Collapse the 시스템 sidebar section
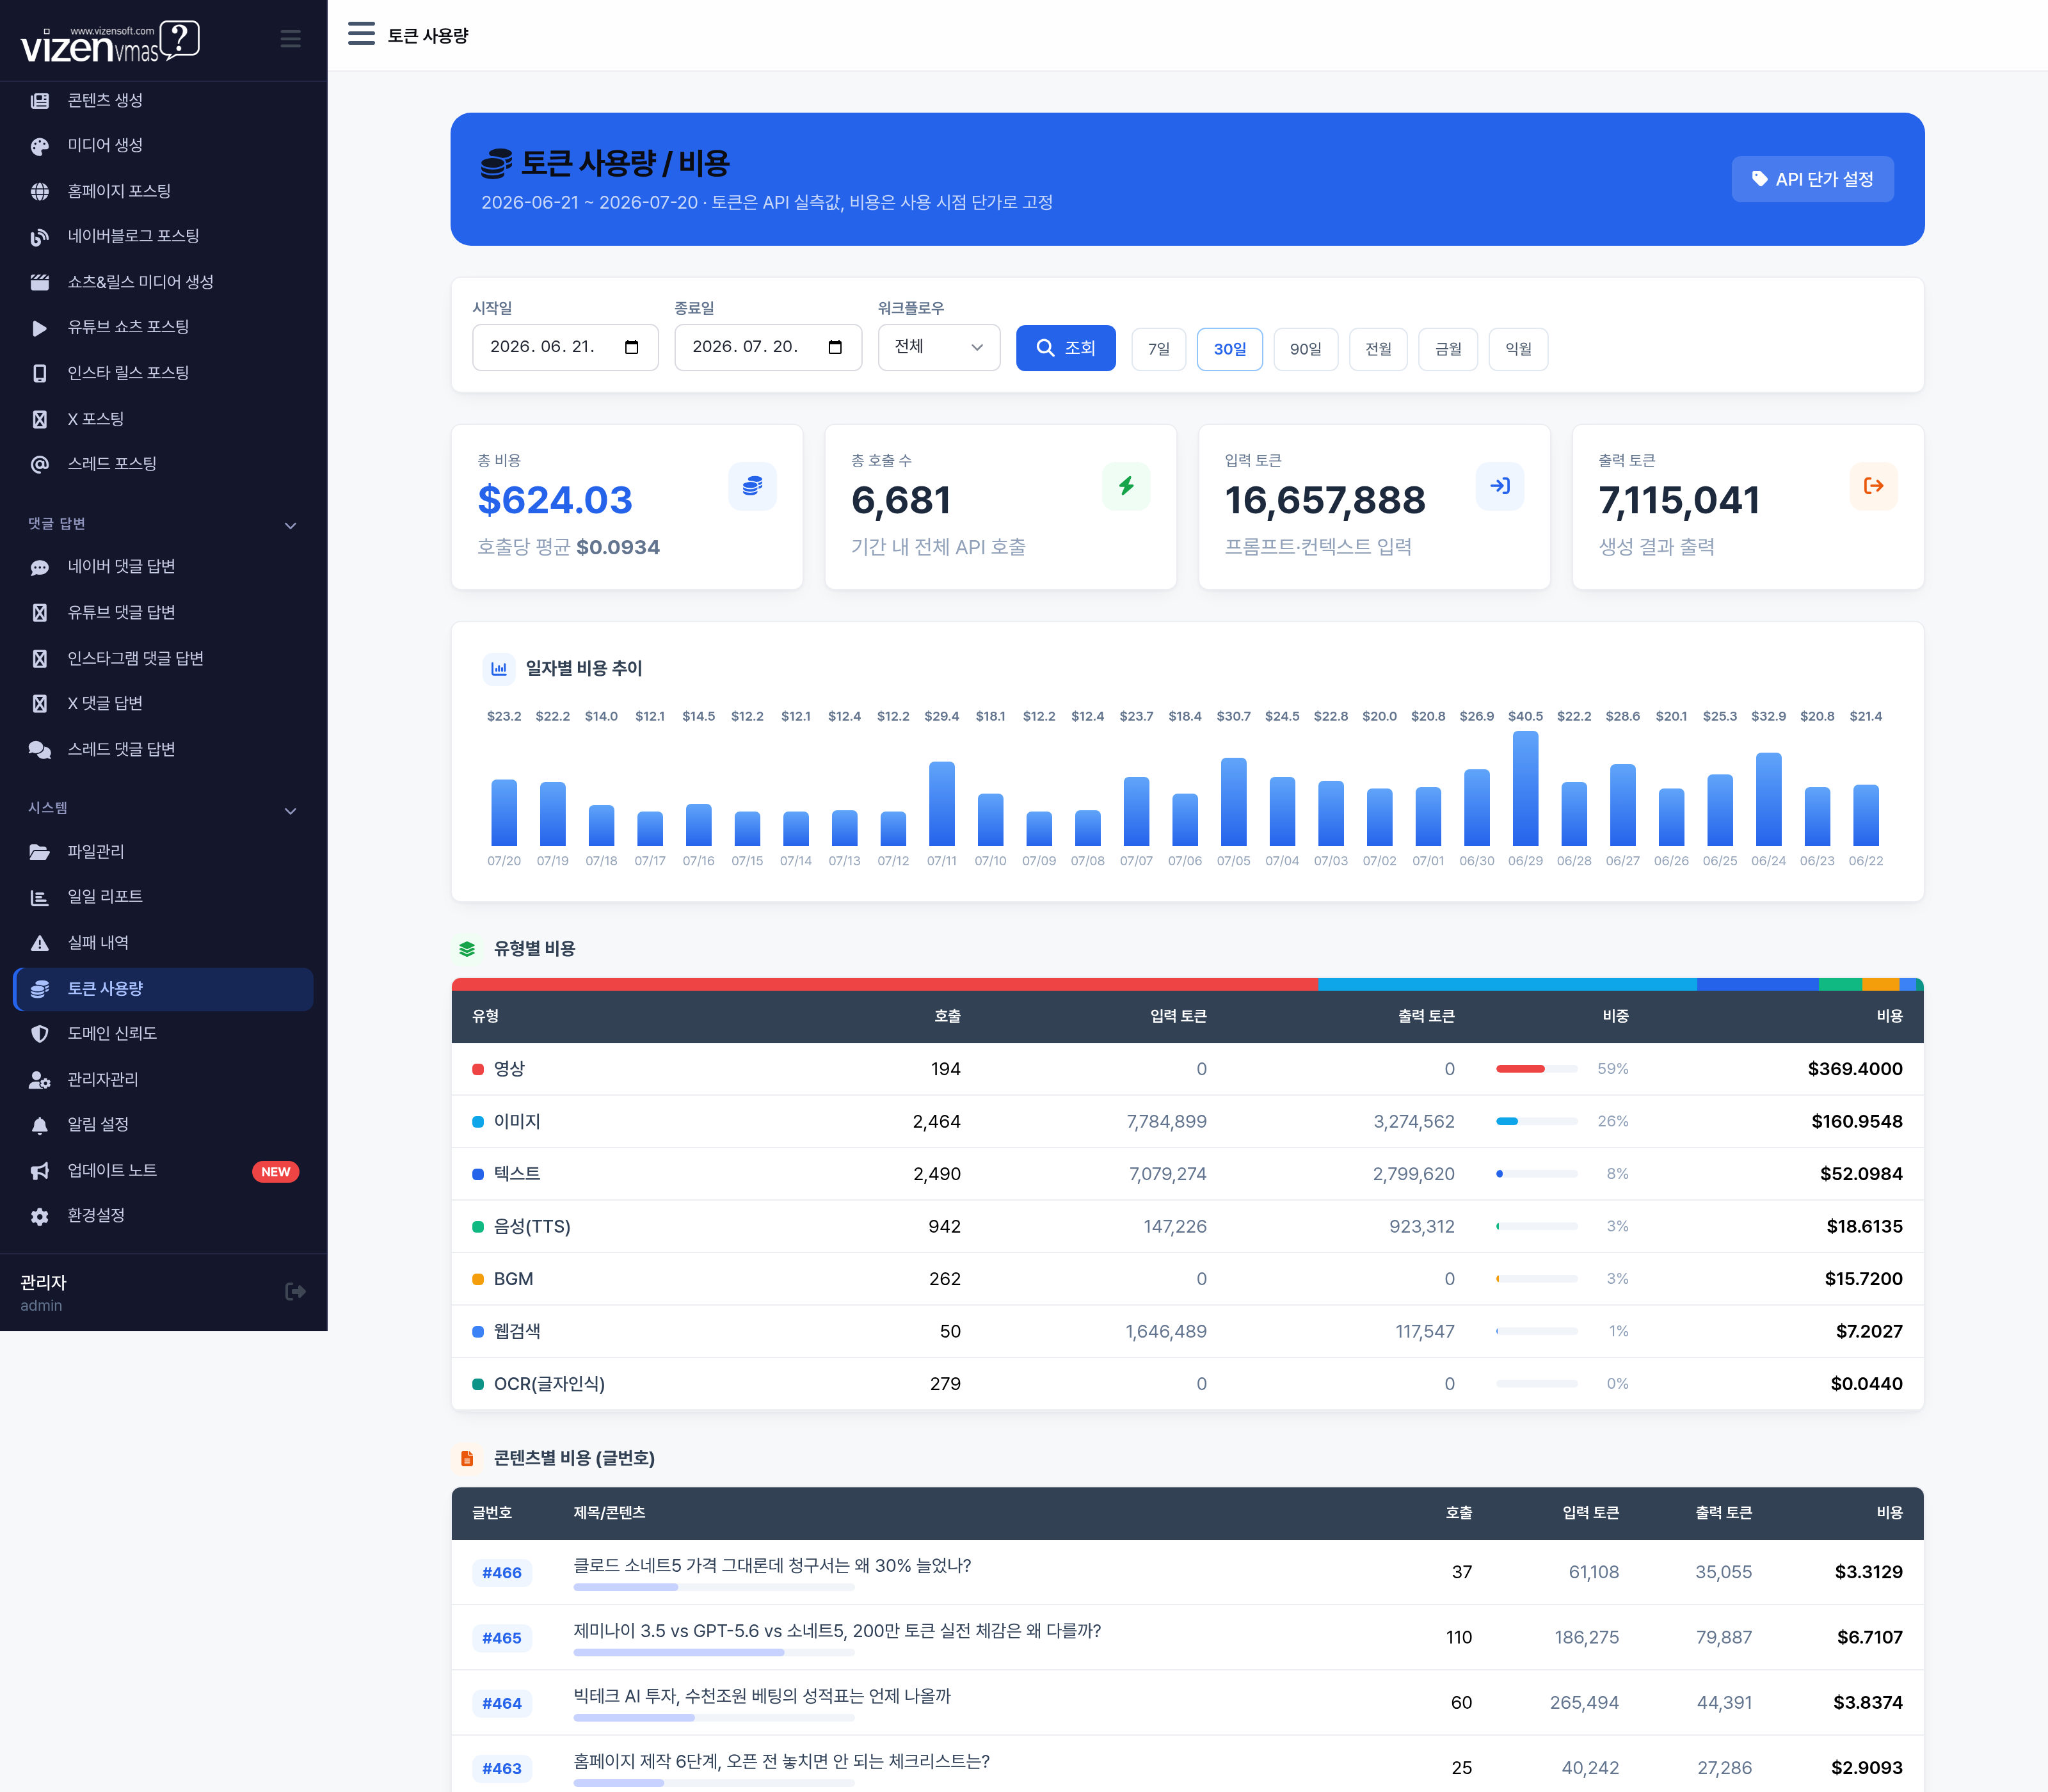This screenshot has width=2048, height=1792. coord(290,810)
